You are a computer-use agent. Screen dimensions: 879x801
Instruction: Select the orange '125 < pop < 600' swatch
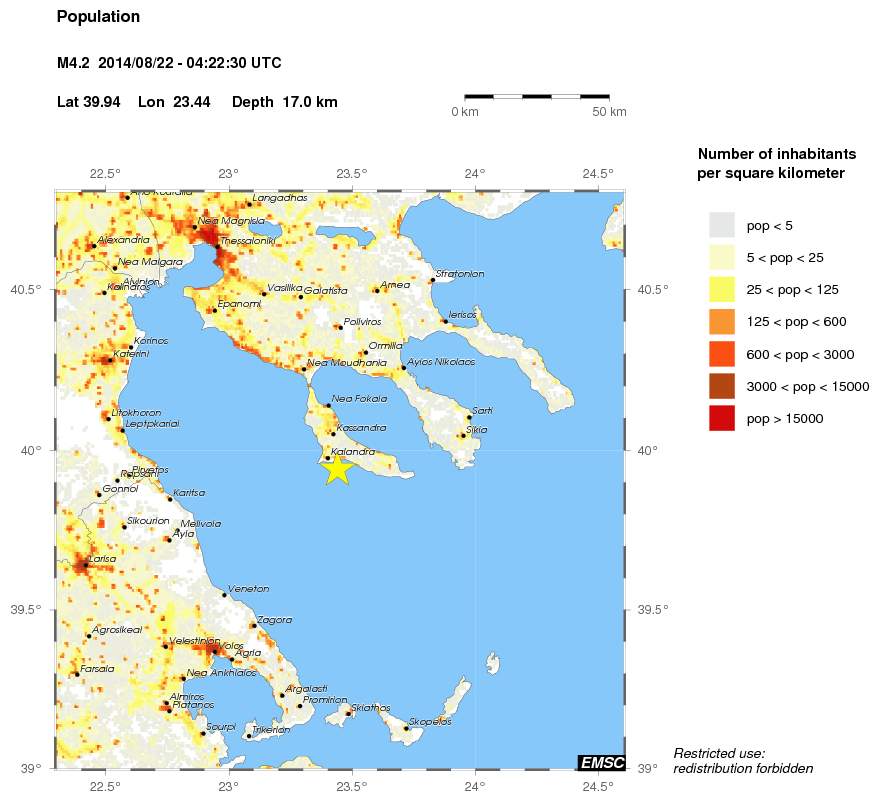tap(721, 322)
